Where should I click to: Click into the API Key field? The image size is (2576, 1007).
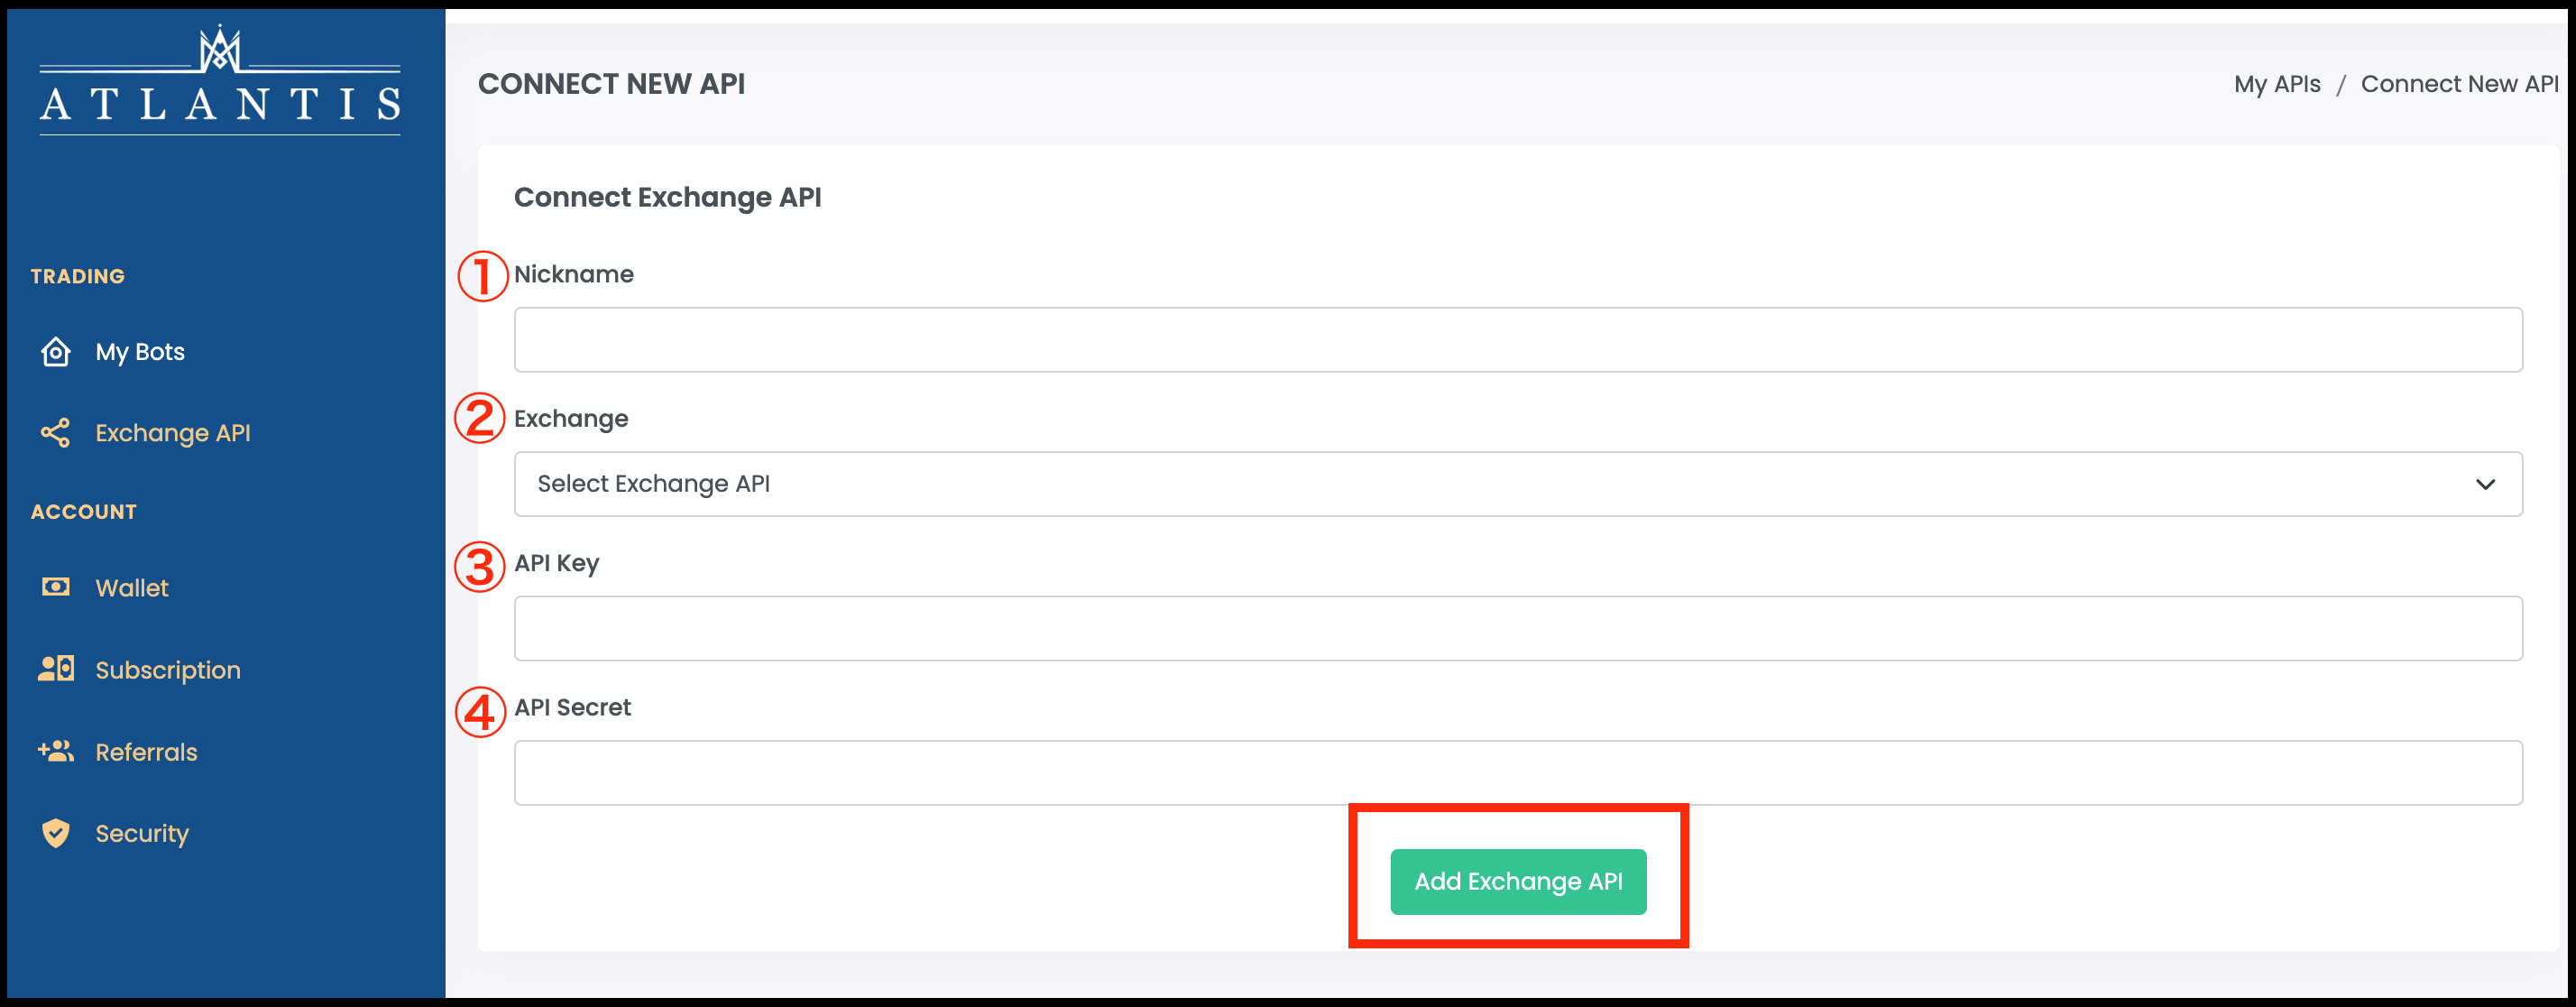coord(1518,628)
